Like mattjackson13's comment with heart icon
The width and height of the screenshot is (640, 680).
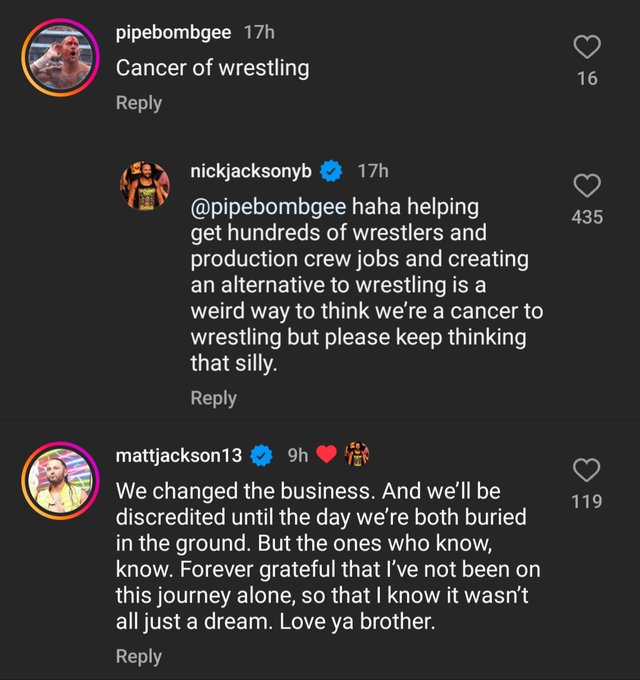[x=587, y=470]
